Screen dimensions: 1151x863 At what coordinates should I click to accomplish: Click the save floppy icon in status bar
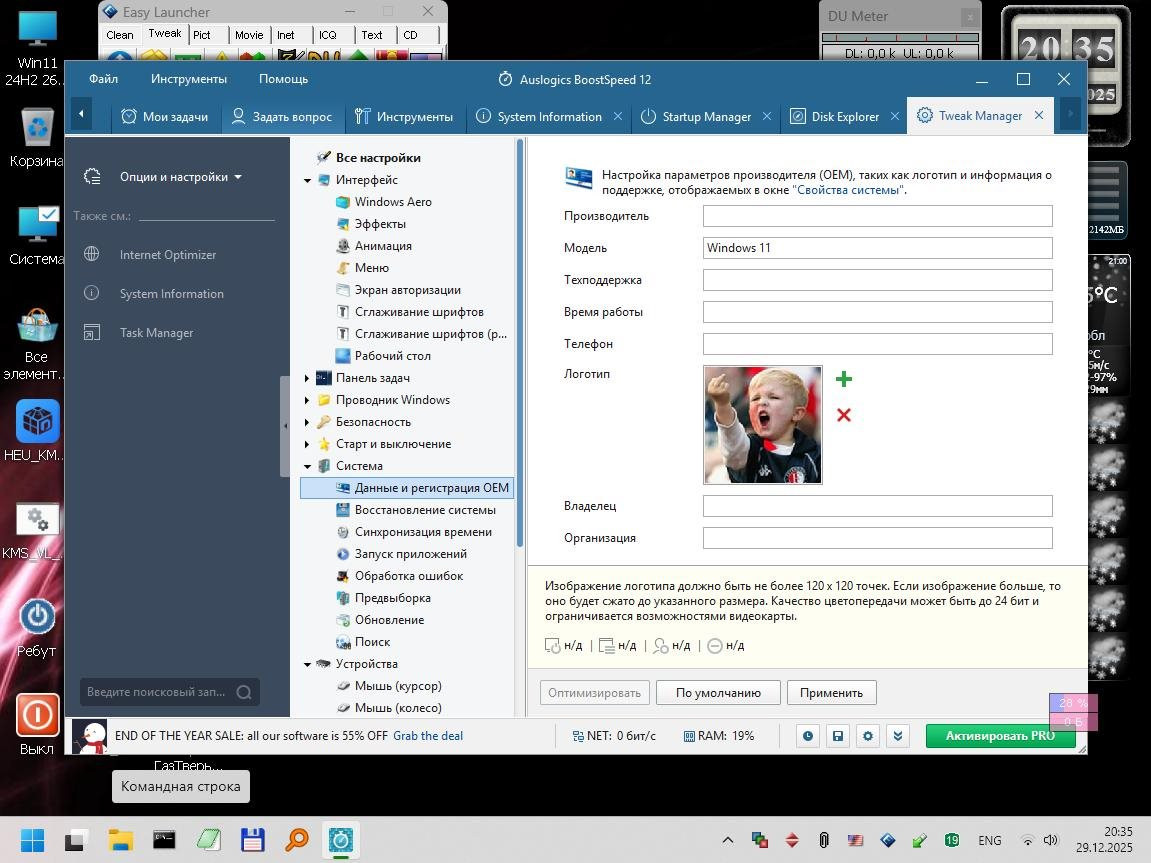click(x=838, y=736)
